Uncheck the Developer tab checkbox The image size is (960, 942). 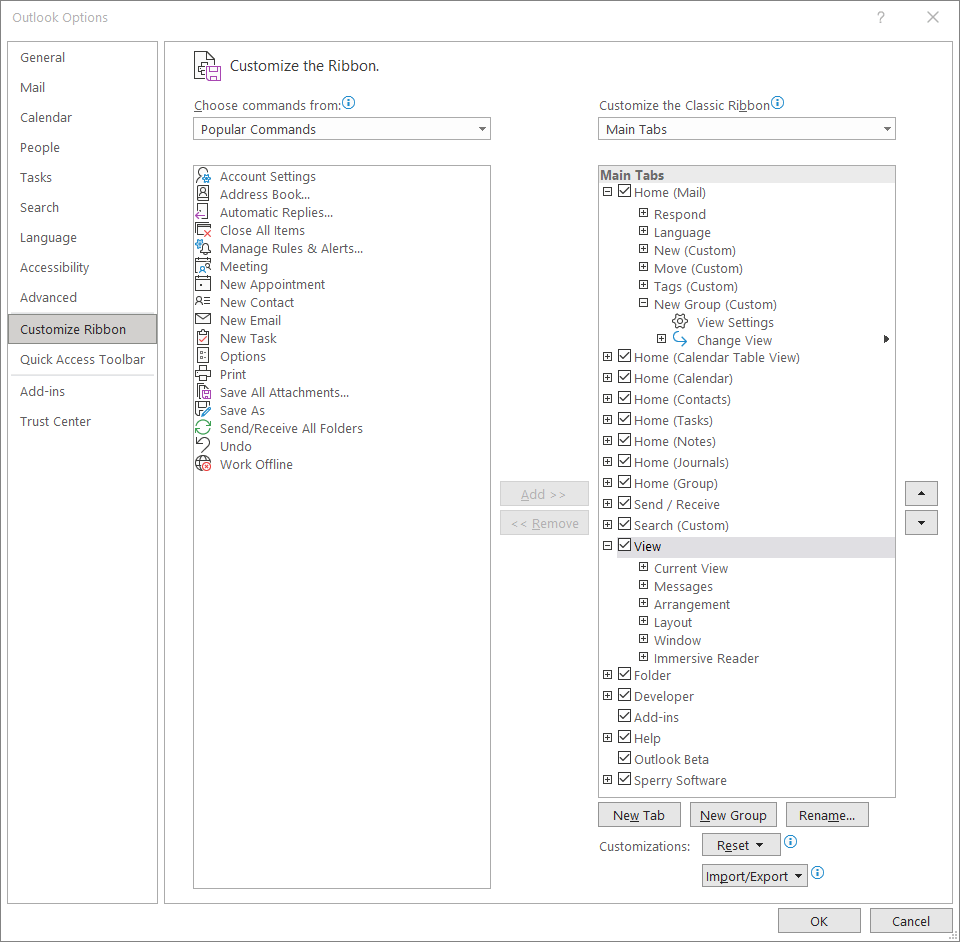(x=624, y=695)
